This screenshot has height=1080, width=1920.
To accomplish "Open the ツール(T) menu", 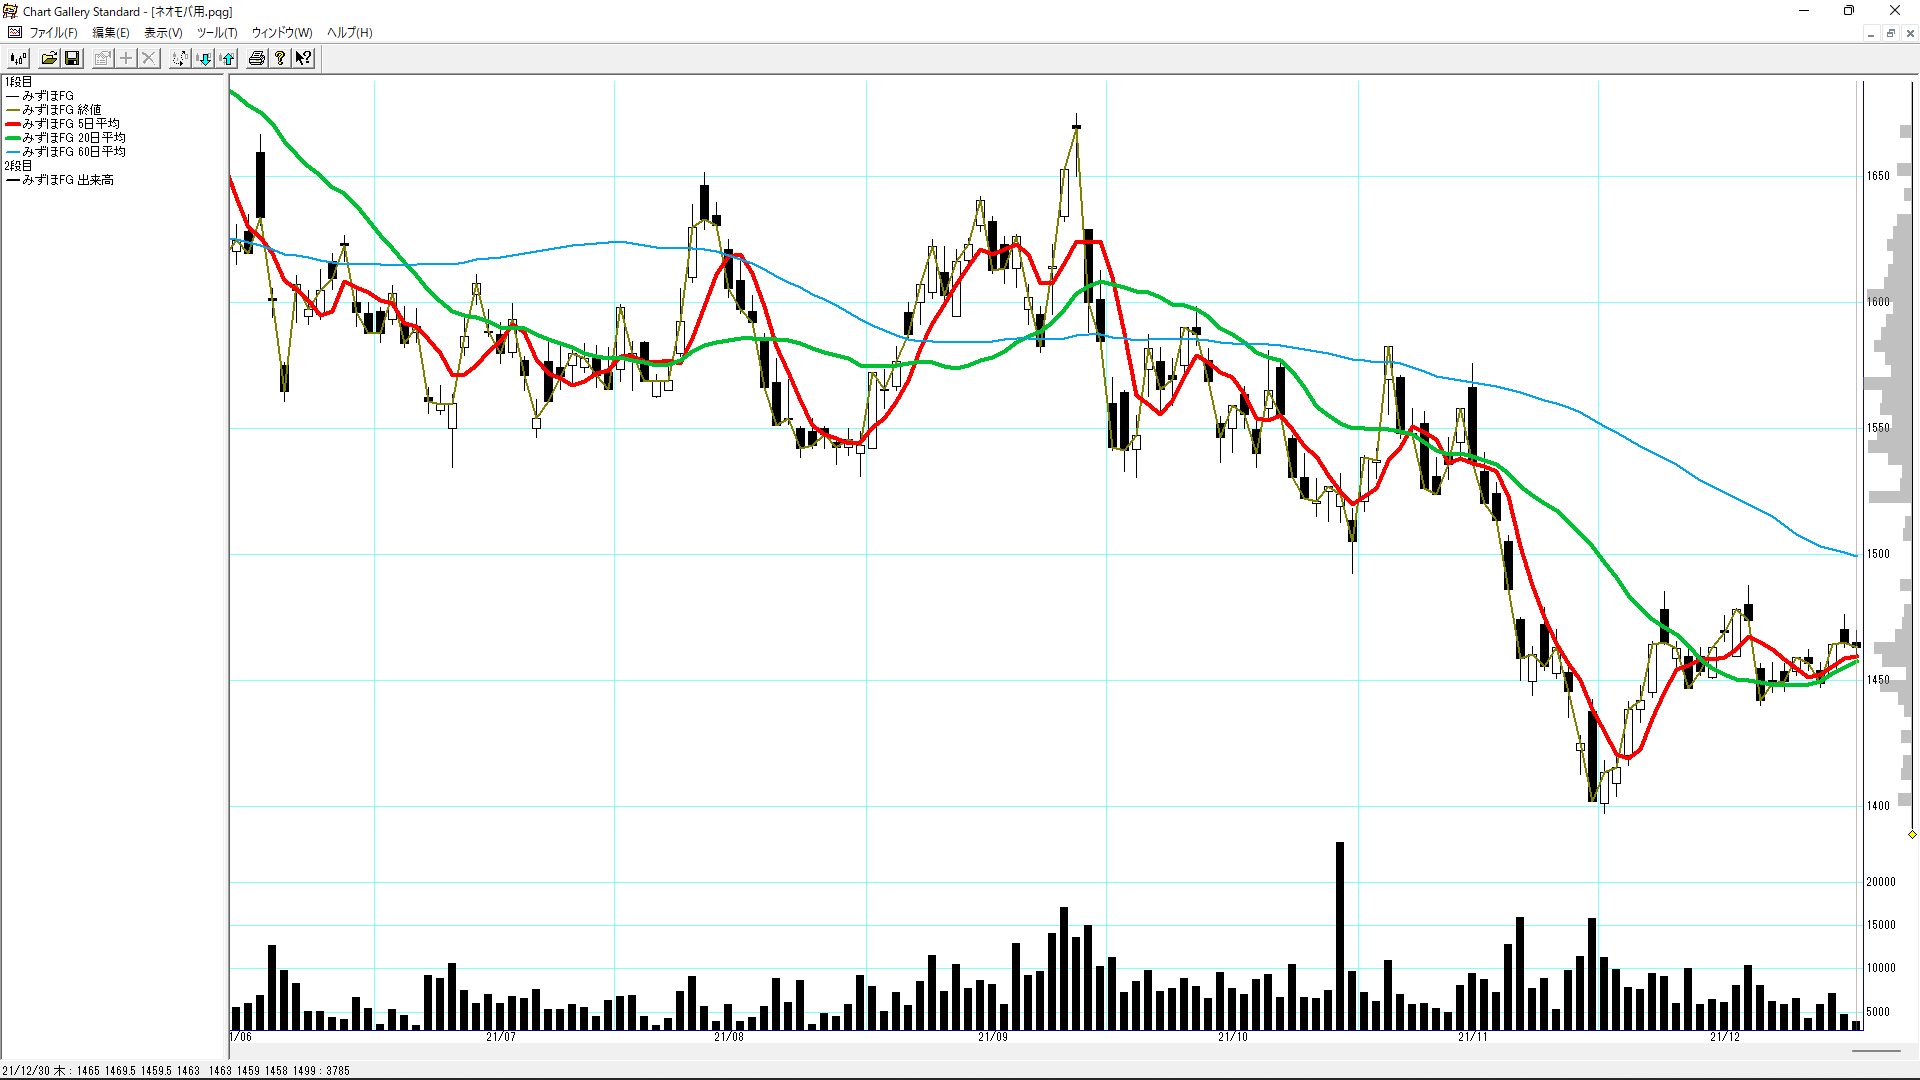I will 217,32.
